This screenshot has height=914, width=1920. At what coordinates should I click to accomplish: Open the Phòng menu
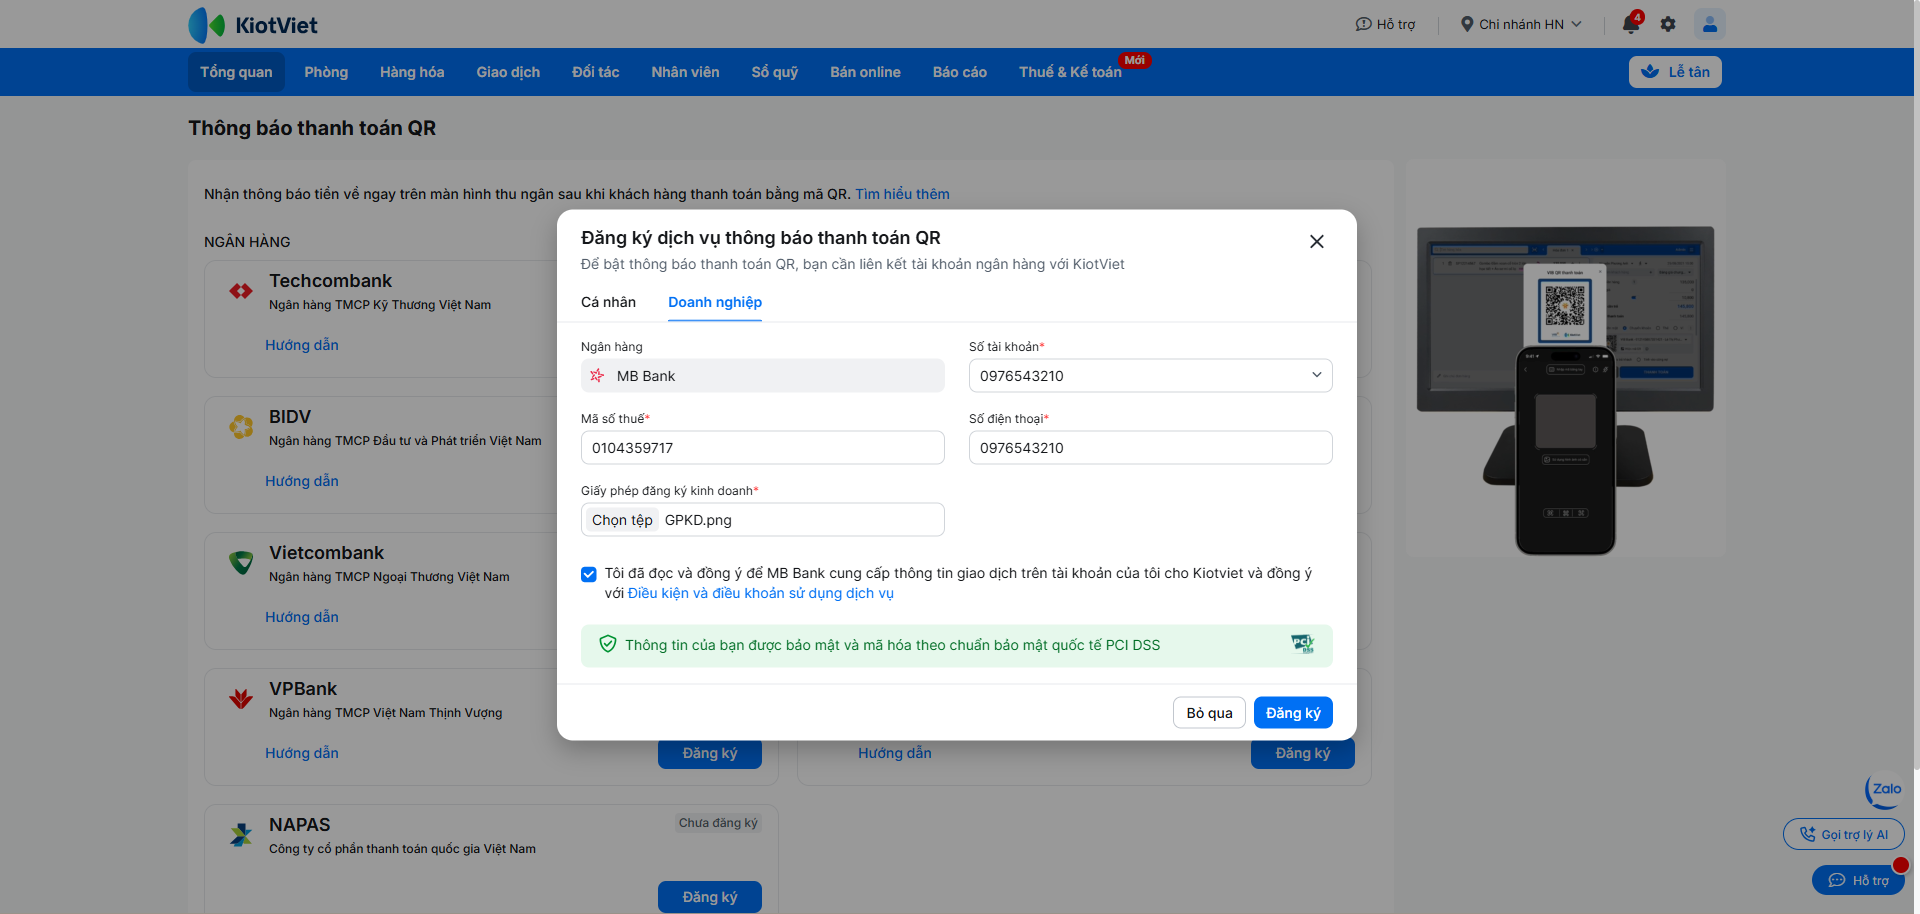(326, 72)
